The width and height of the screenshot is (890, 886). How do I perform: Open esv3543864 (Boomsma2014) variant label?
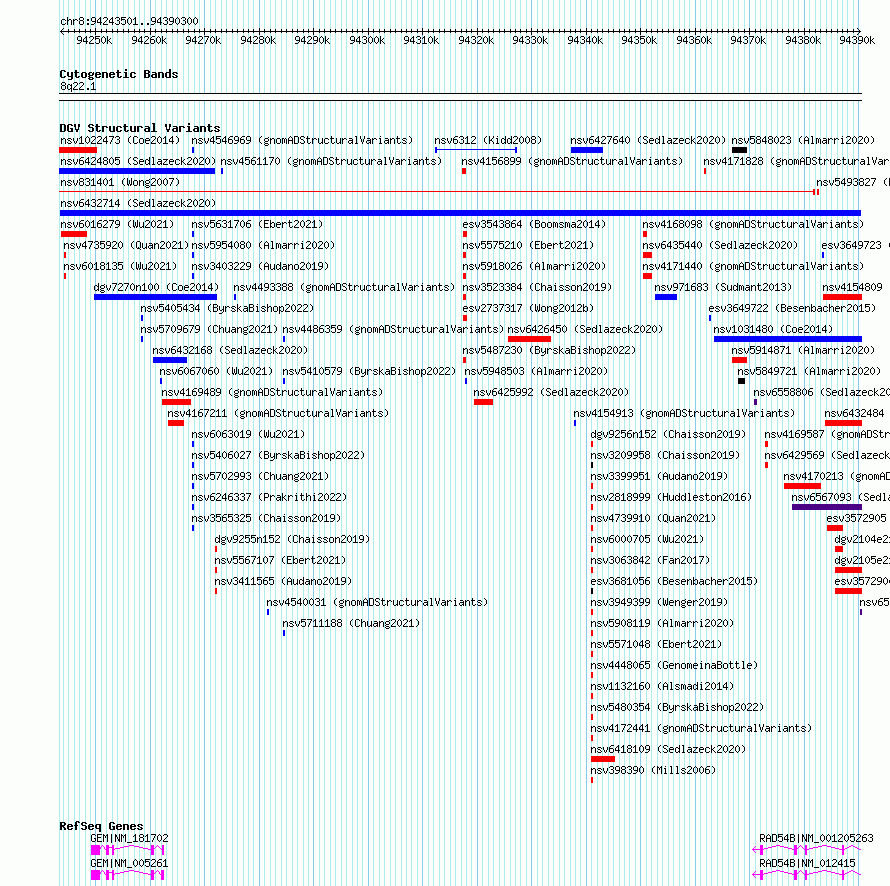(x=534, y=224)
